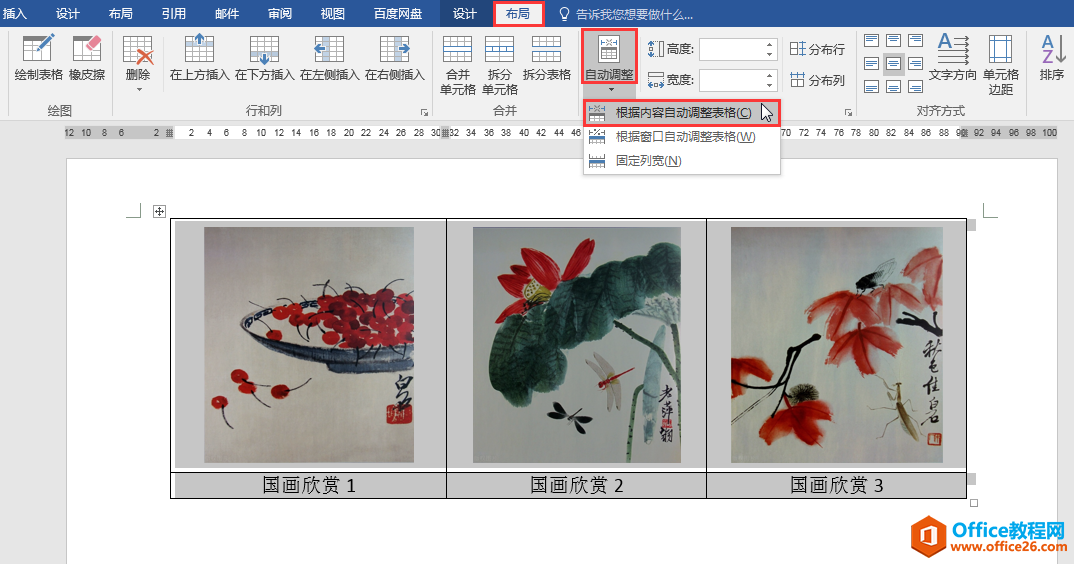Image resolution: width=1074 pixels, height=564 pixels.
Task: Click Split Table (拆分表格)
Action: tap(547, 58)
